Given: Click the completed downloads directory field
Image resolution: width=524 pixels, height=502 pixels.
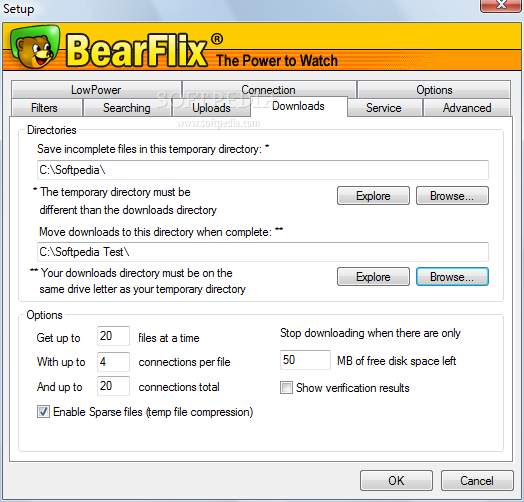Looking at the screenshot, I should 263,252.
